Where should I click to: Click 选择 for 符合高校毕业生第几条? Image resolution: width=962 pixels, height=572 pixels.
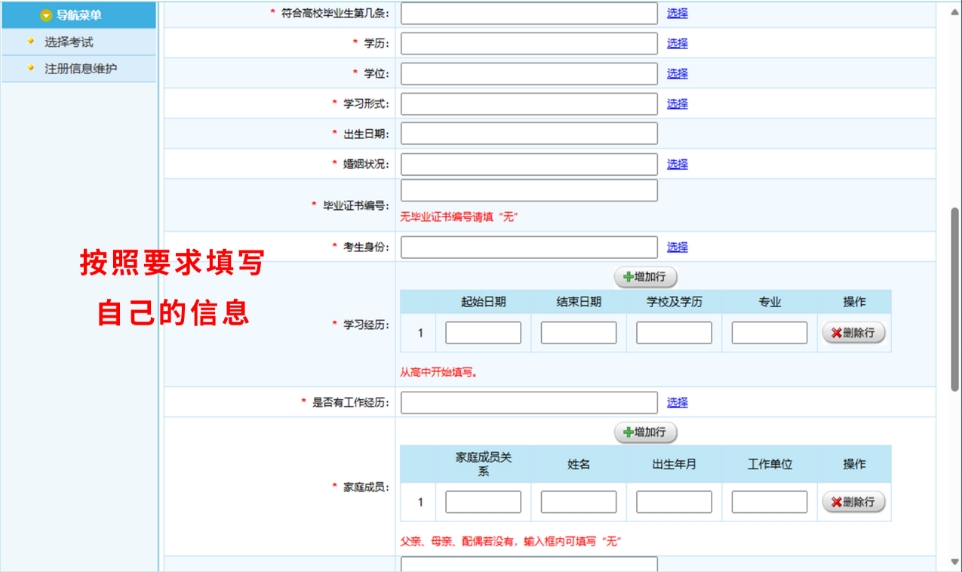click(x=677, y=13)
